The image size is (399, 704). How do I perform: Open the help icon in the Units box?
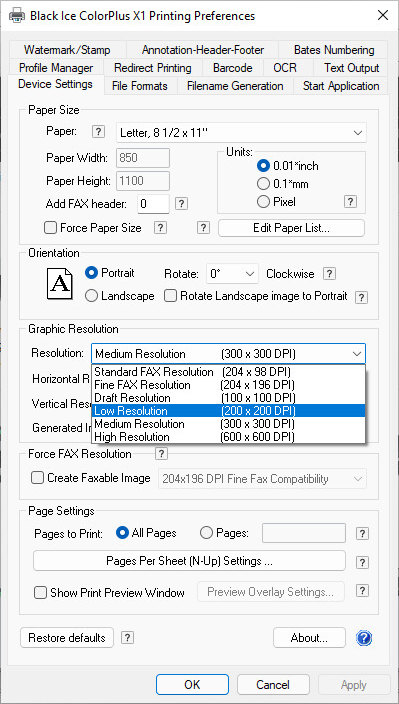pos(350,202)
